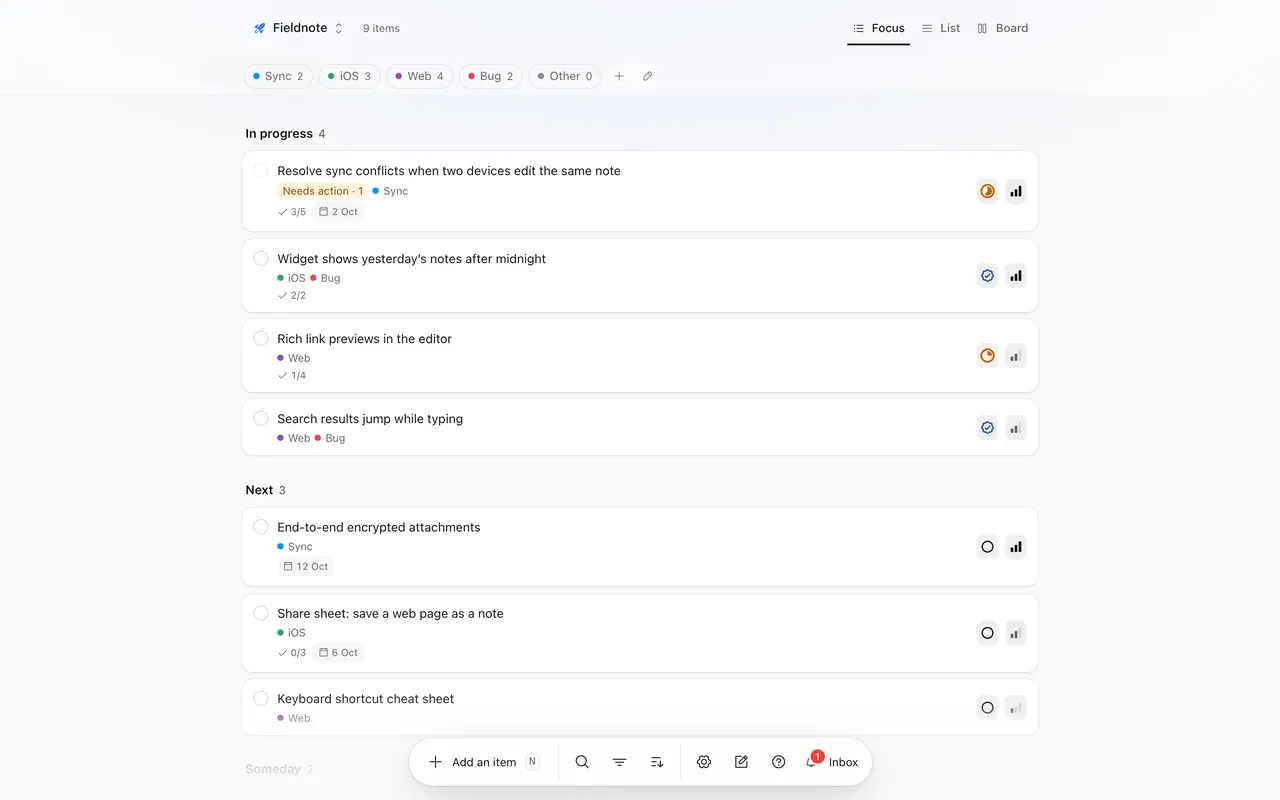Click priority bars on Rich link previews
Screen dimensions: 1280x800
click(x=1016, y=355)
